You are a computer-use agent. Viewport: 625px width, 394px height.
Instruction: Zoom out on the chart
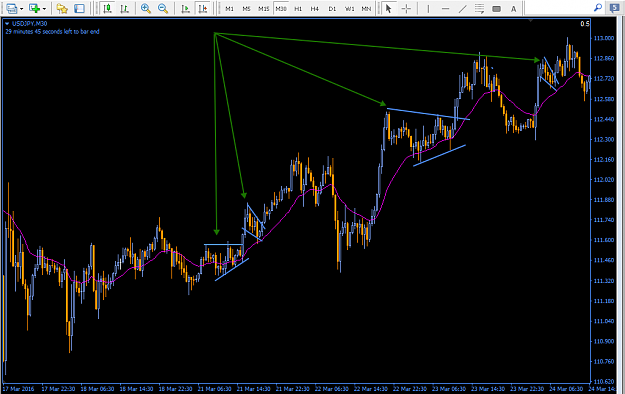(163, 8)
